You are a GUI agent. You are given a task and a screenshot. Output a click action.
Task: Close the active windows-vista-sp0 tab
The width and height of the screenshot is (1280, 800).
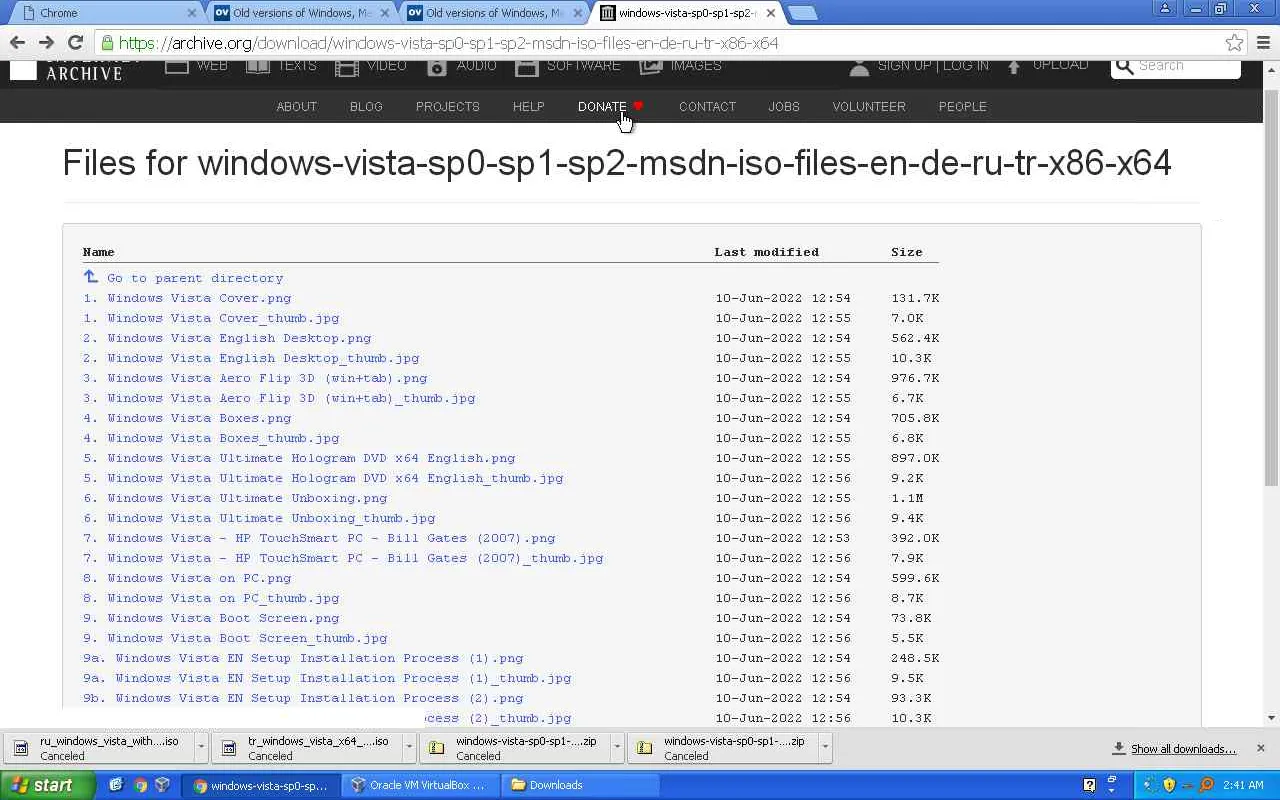point(770,13)
